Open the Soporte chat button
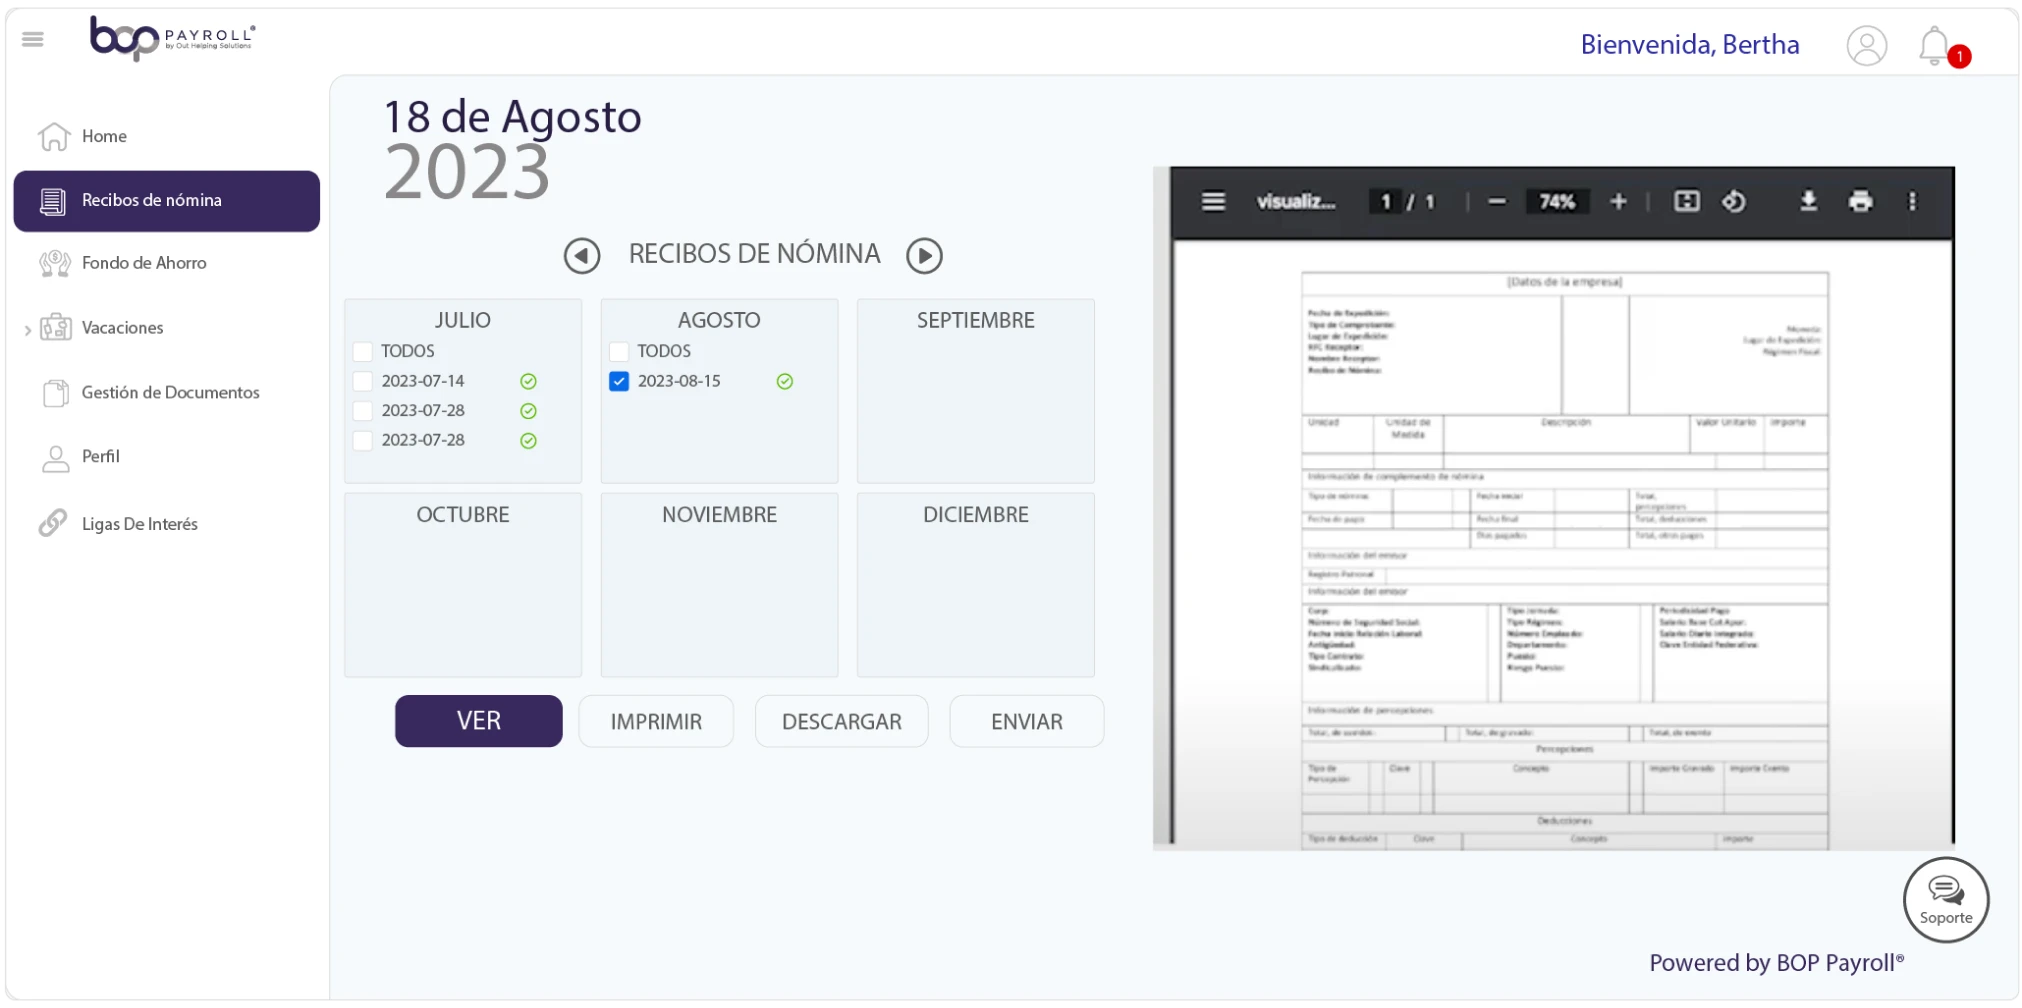 pyautogui.click(x=1945, y=900)
